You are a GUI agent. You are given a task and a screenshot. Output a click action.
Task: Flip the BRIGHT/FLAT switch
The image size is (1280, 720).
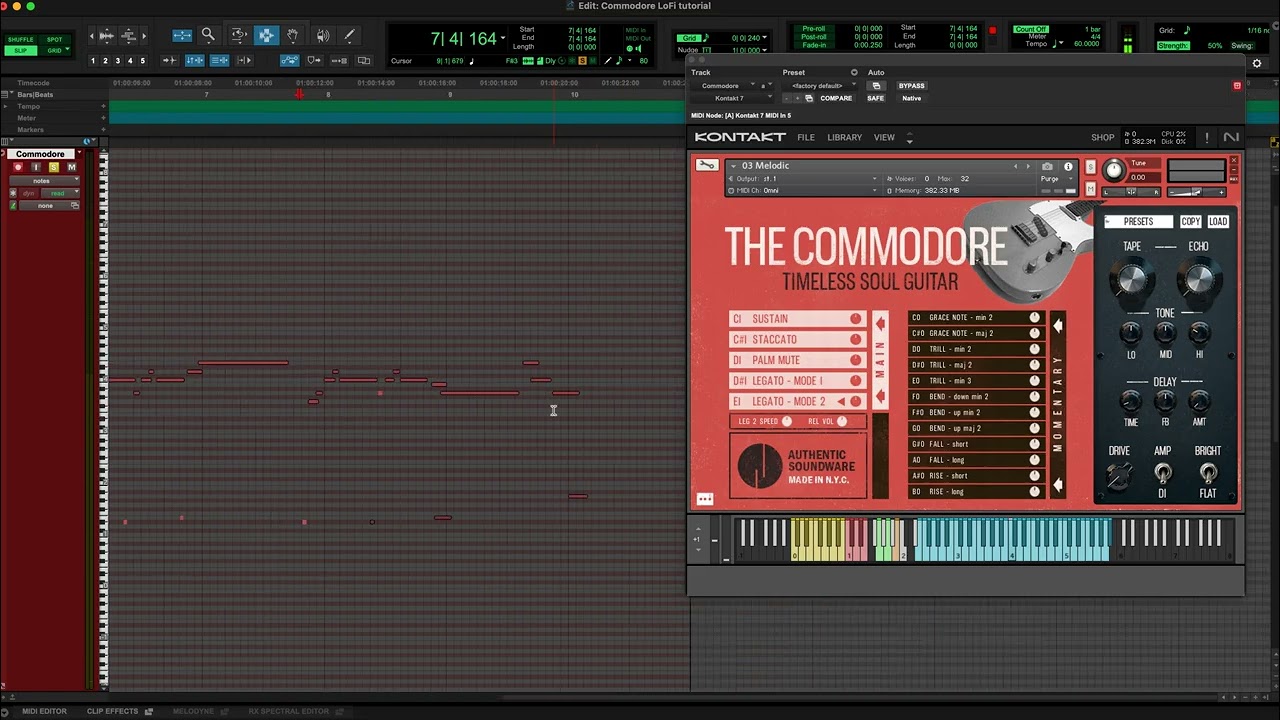coord(1208,473)
